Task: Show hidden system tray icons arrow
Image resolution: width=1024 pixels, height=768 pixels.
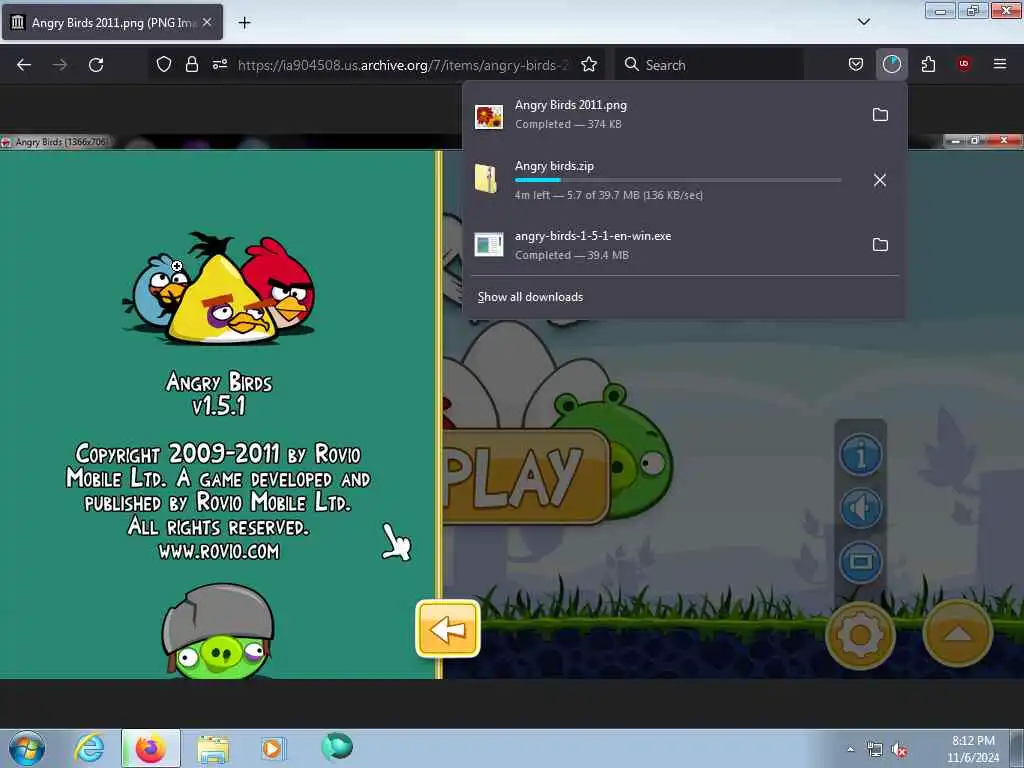Action: pyautogui.click(x=850, y=750)
